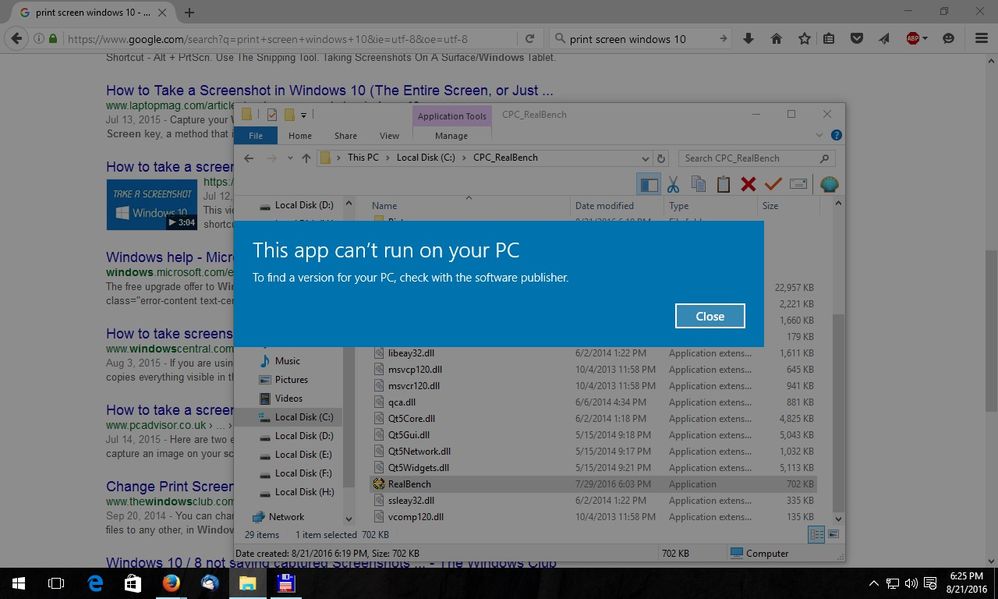Click Firefox Downloads arrow icon
The image size is (998, 599).
(x=748, y=39)
